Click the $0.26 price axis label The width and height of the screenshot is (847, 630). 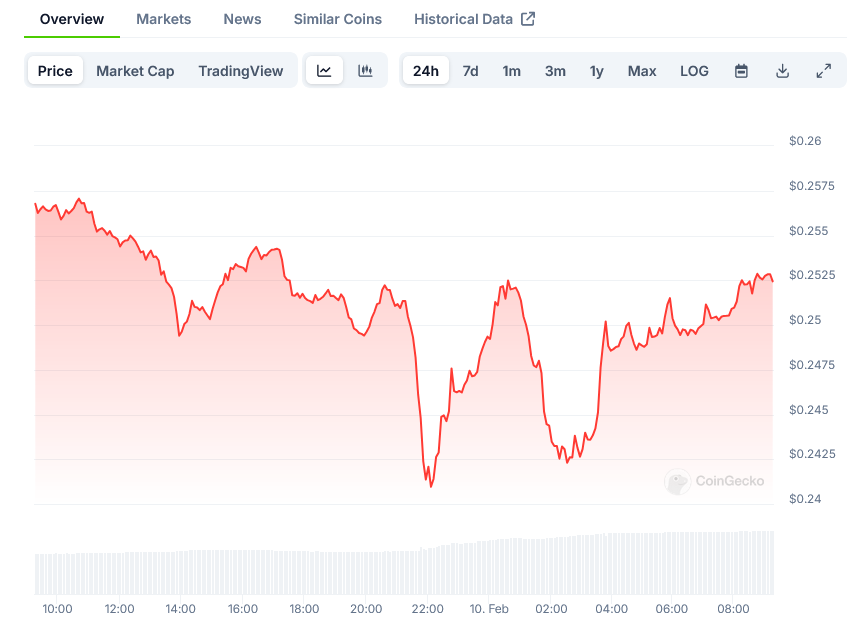805,141
